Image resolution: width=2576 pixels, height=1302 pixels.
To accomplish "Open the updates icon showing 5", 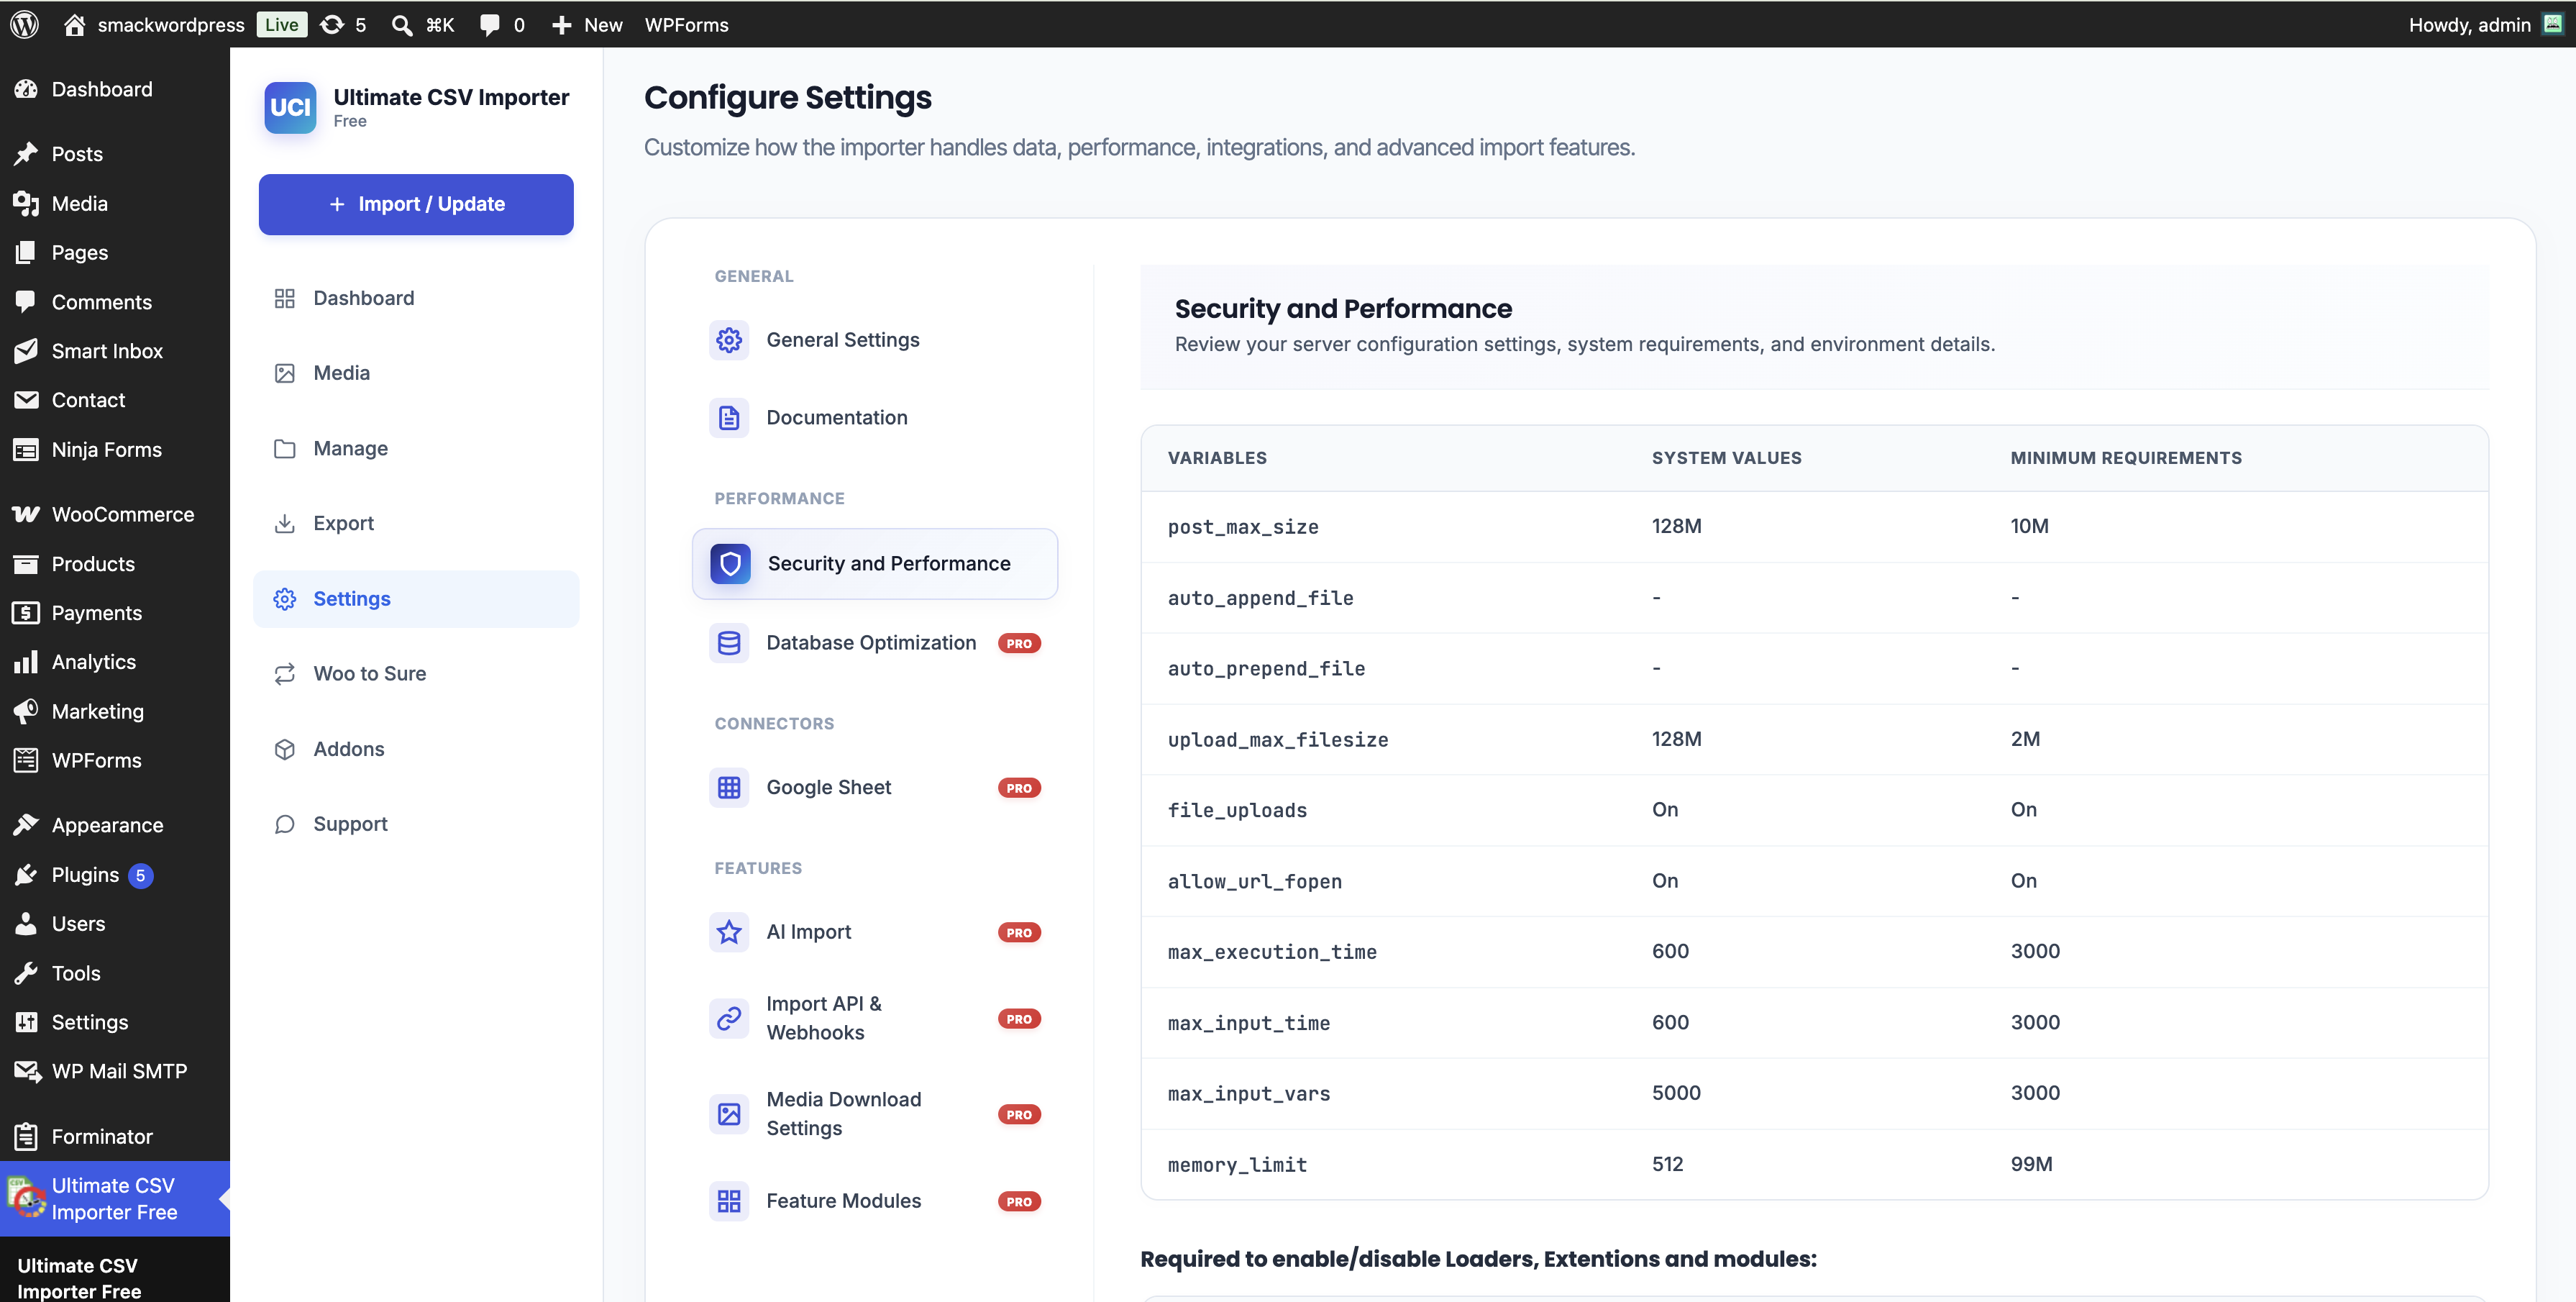I will point(343,24).
